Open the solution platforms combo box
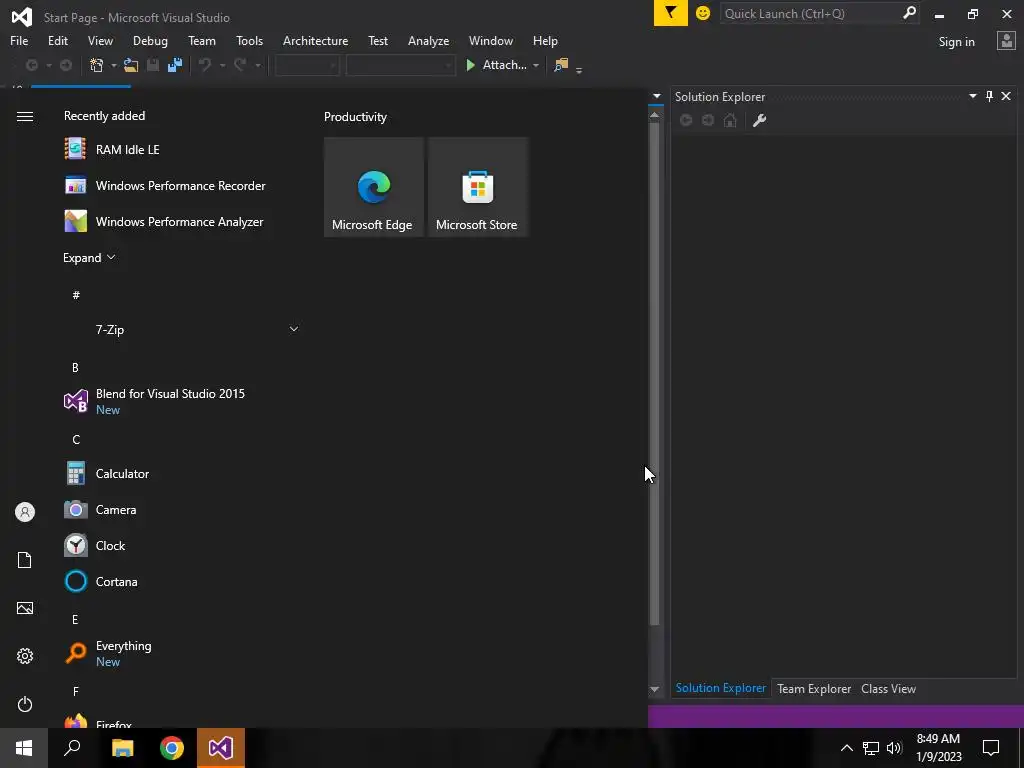Screen dimensions: 1024x768 pos(400,65)
